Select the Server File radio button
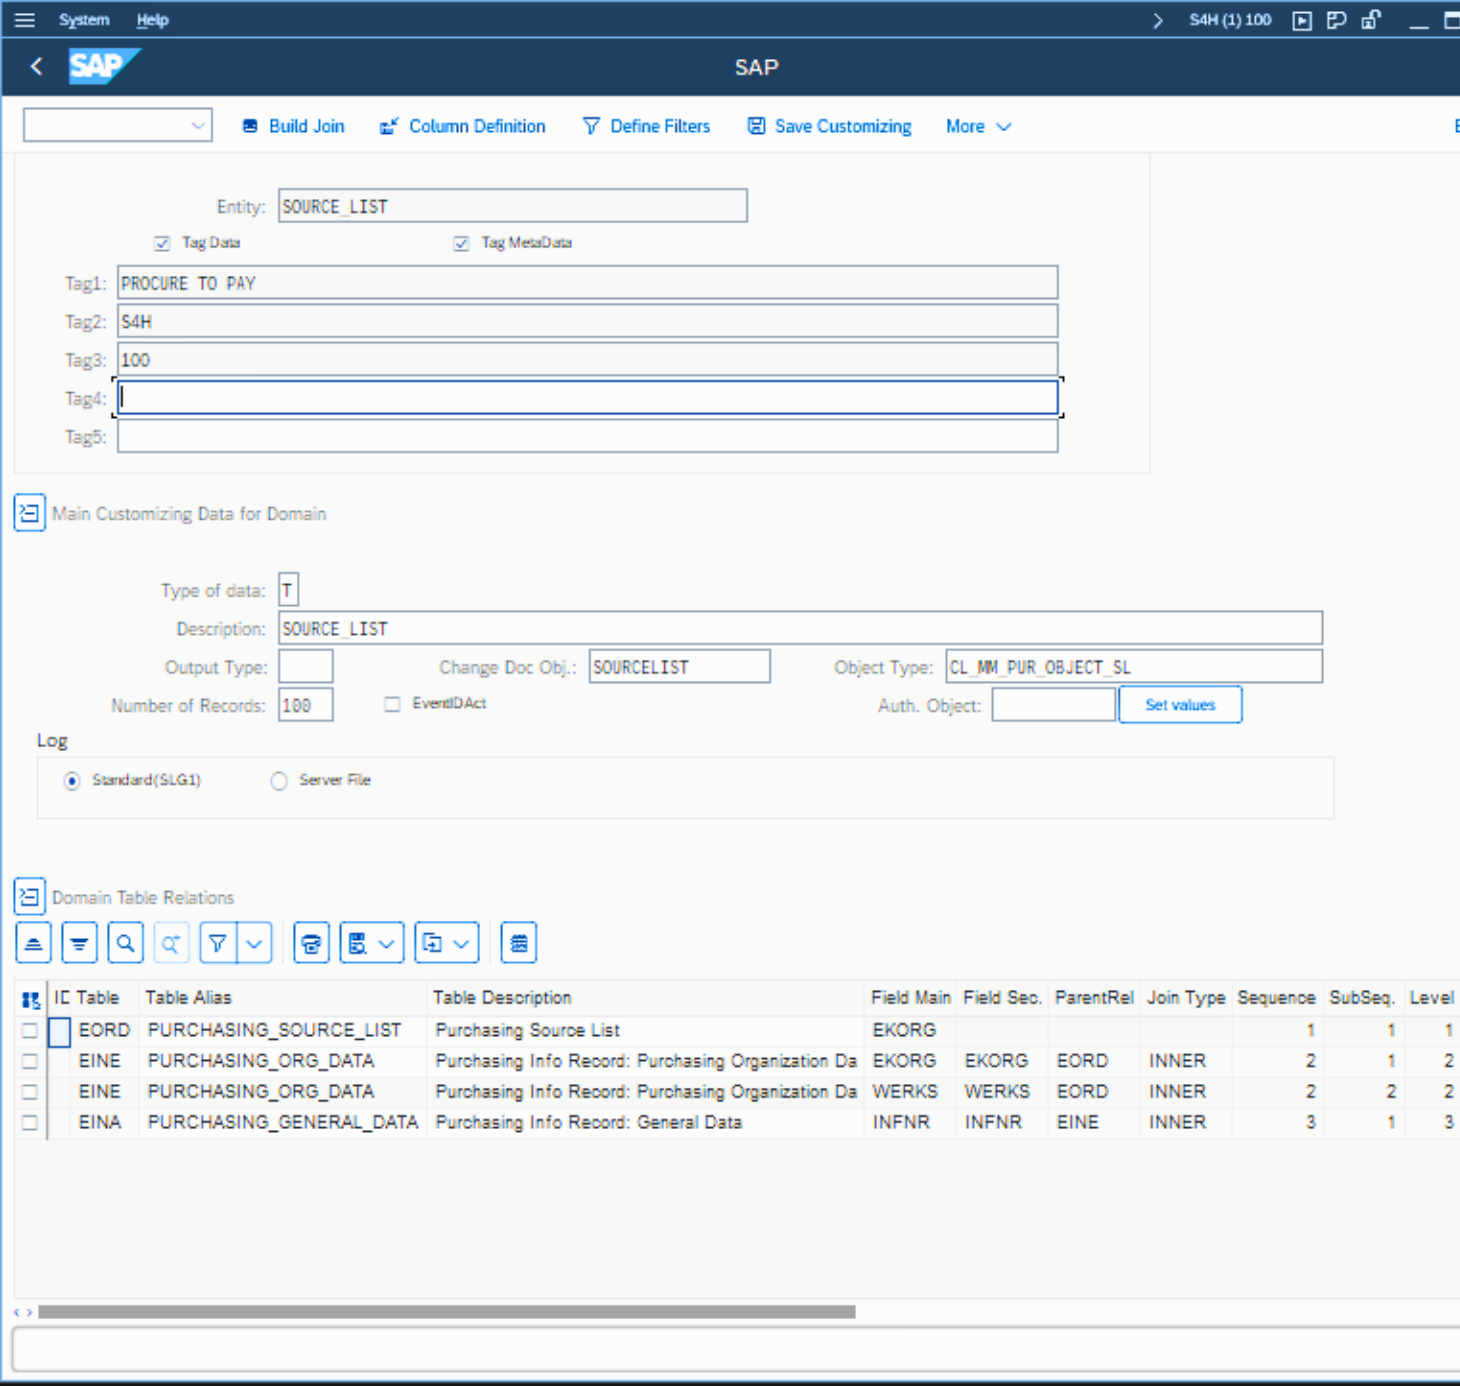1460x1386 pixels. pos(279,781)
